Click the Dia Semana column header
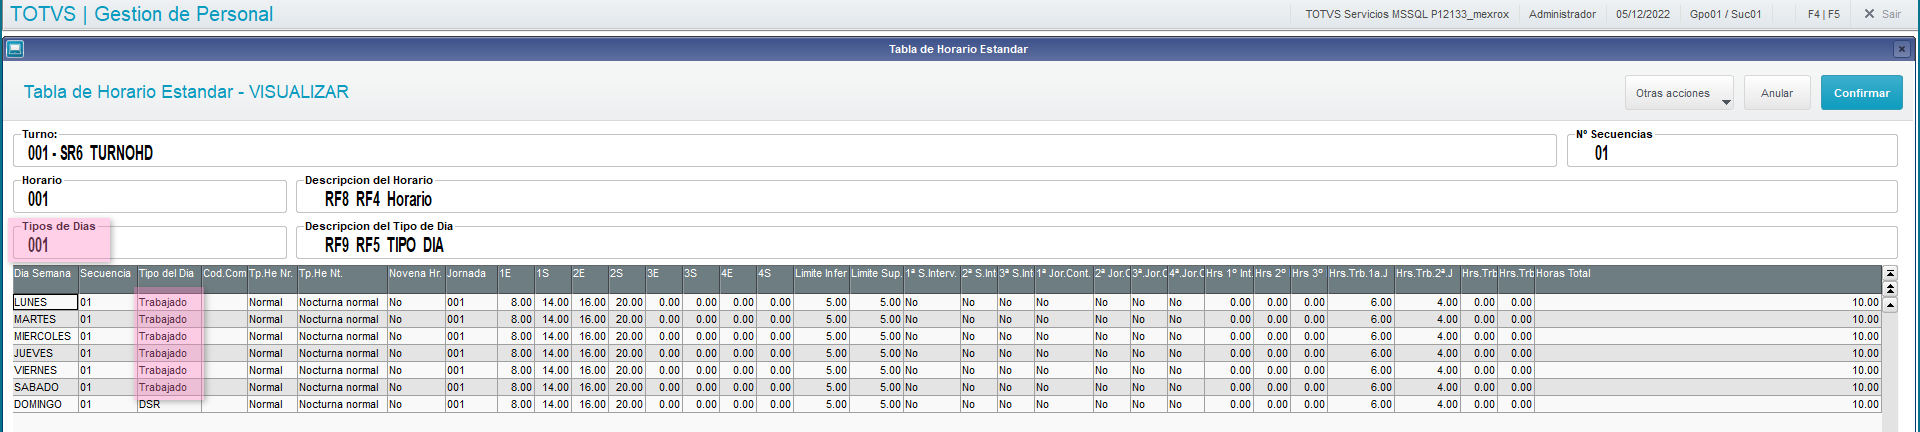 click(x=43, y=273)
